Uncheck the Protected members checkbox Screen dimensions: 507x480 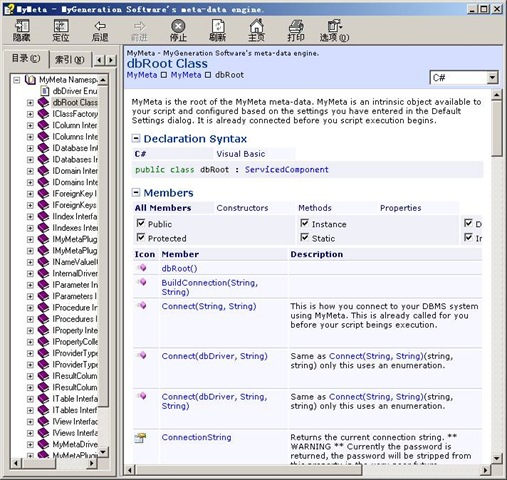click(x=141, y=237)
